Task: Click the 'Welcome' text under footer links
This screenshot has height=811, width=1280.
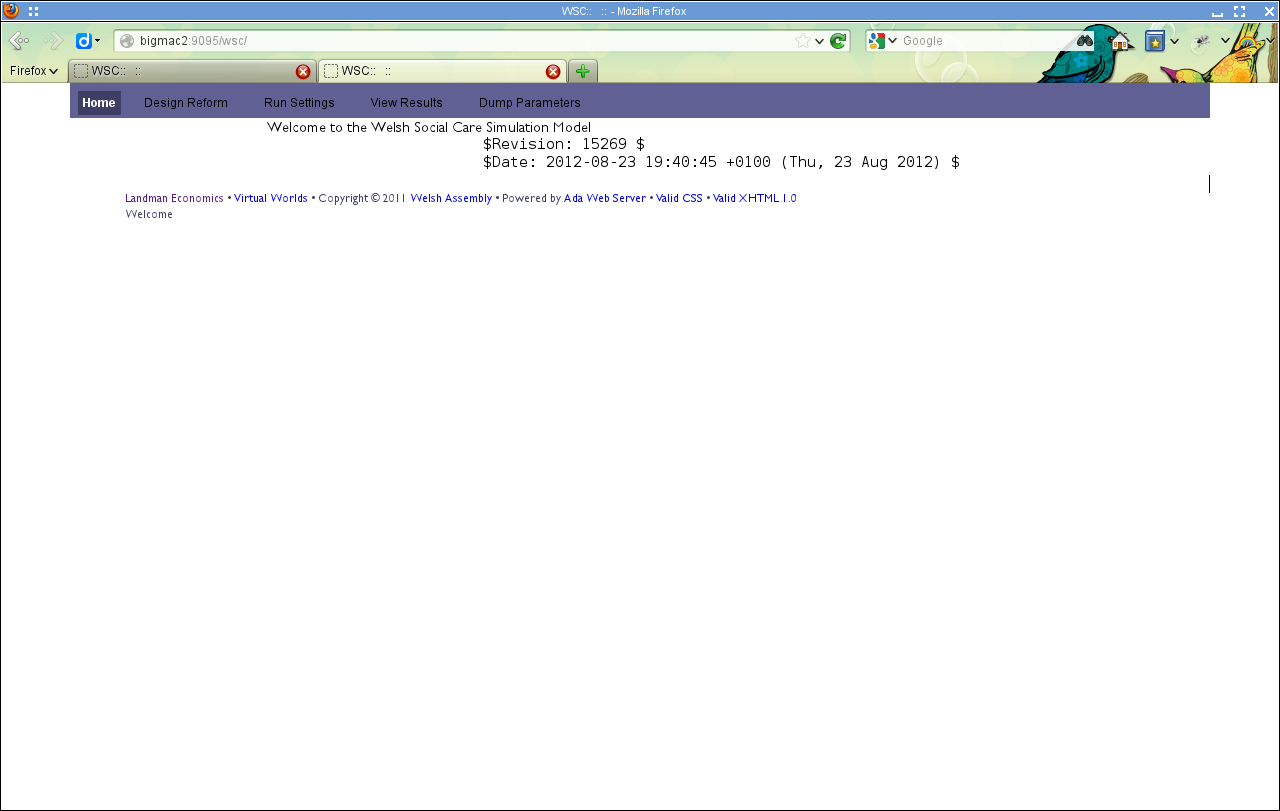Action: pos(149,214)
